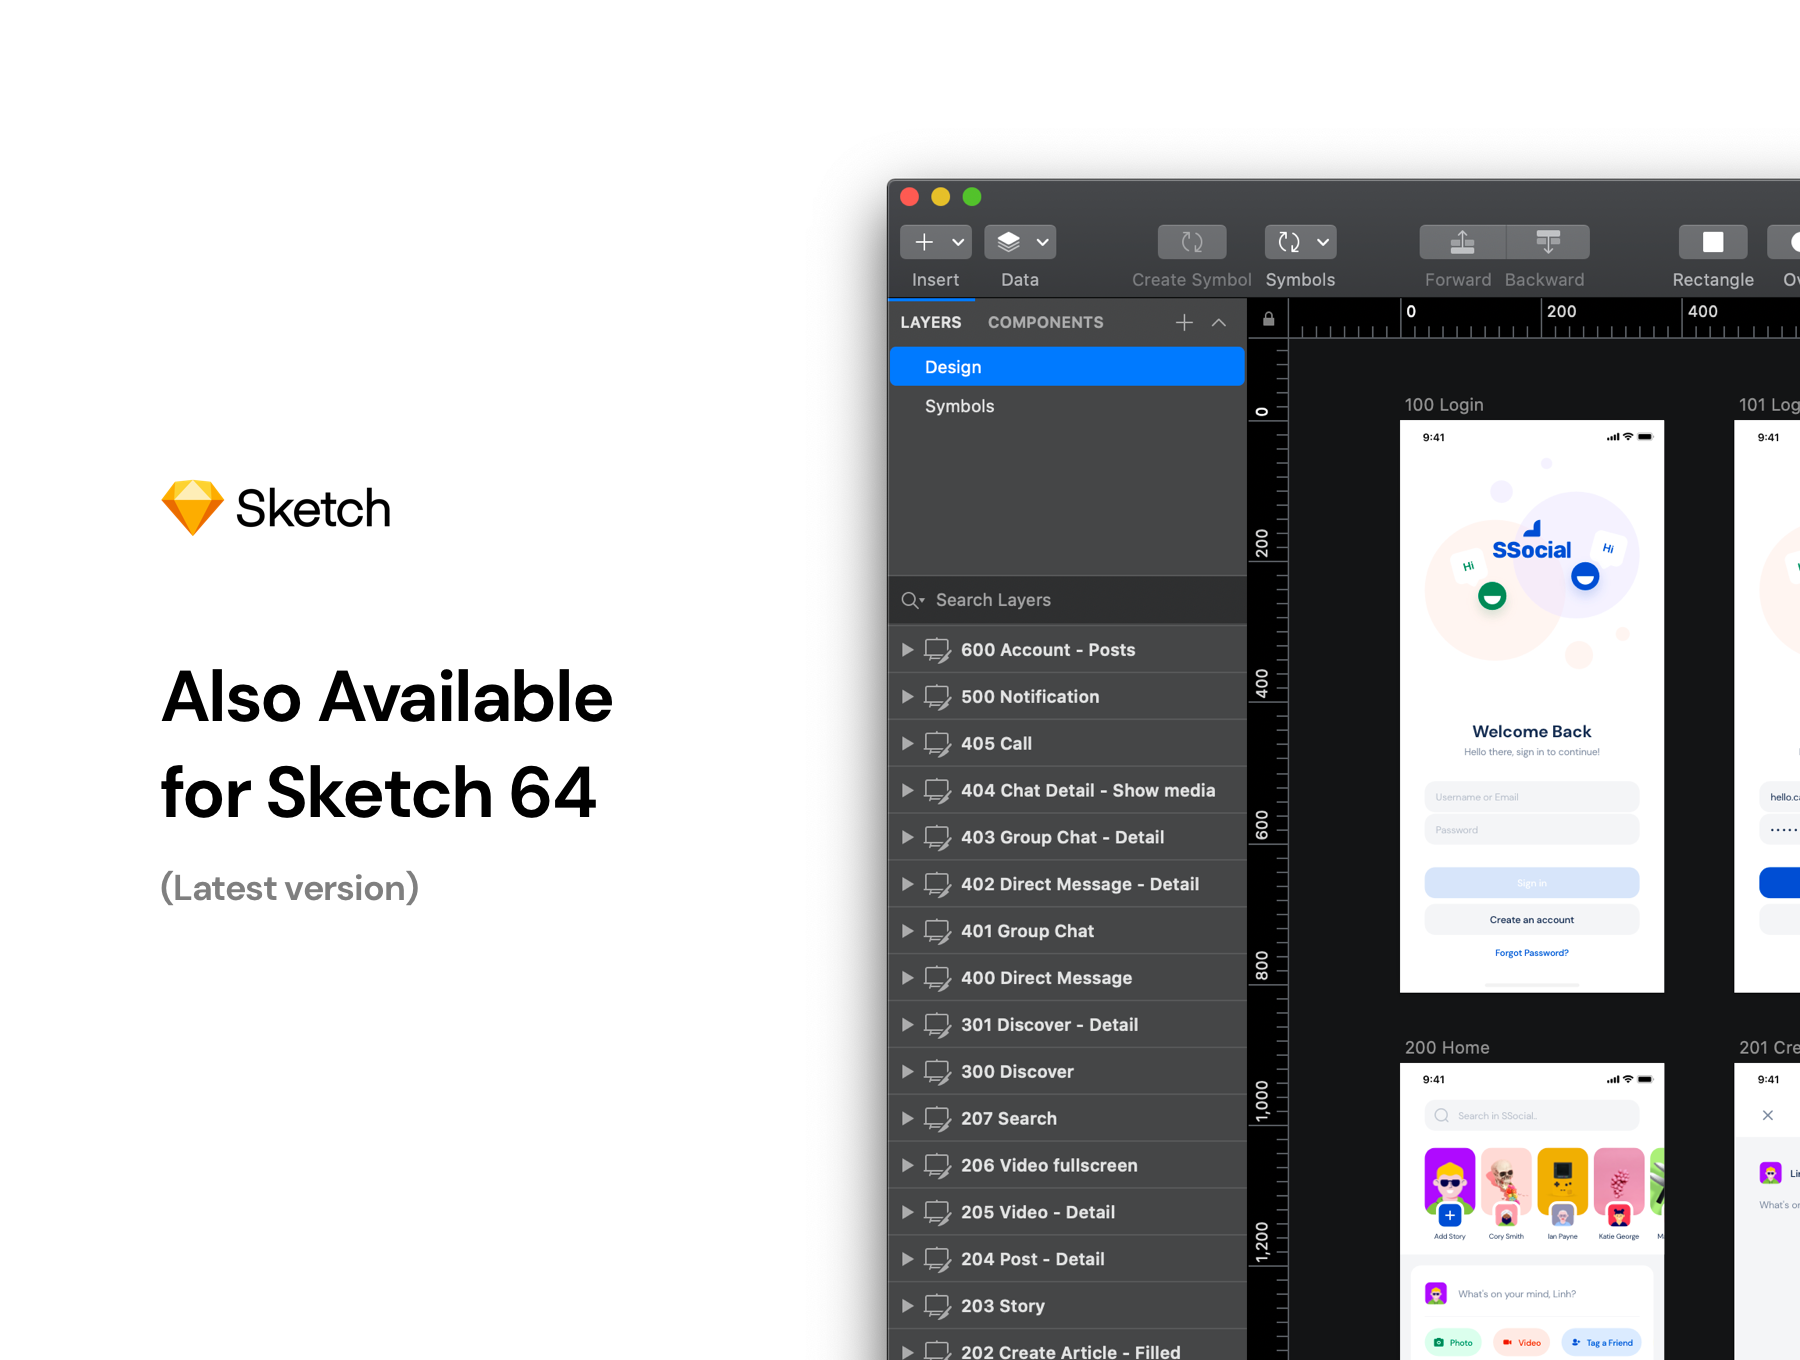1800x1360 pixels.
Task: Switch to the Components tab
Action: 1045,322
